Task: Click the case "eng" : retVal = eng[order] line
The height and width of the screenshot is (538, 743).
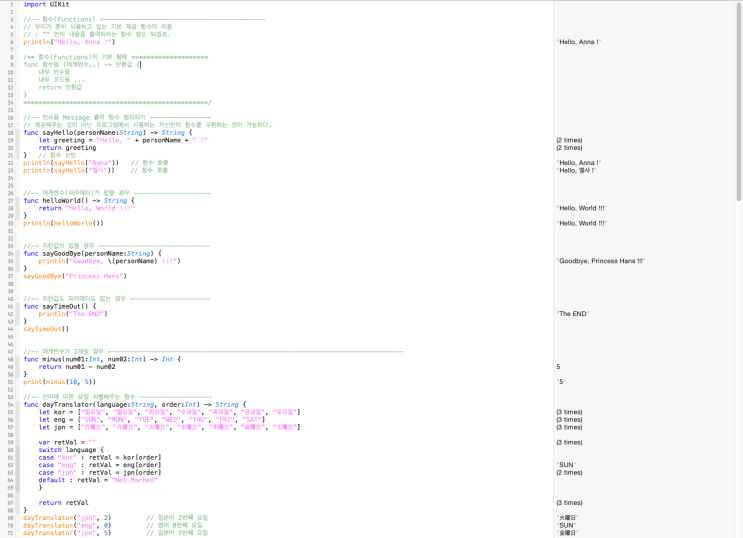Action: click(x=100, y=465)
